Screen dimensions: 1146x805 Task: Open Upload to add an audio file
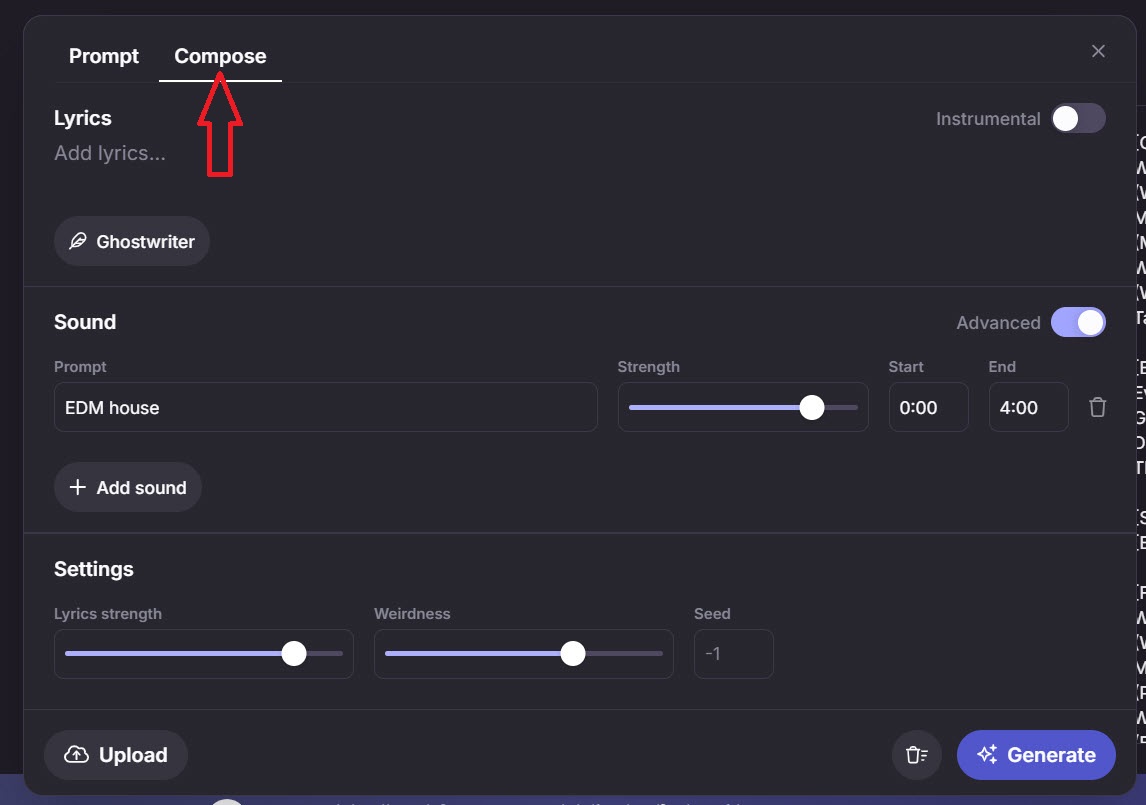coord(115,755)
